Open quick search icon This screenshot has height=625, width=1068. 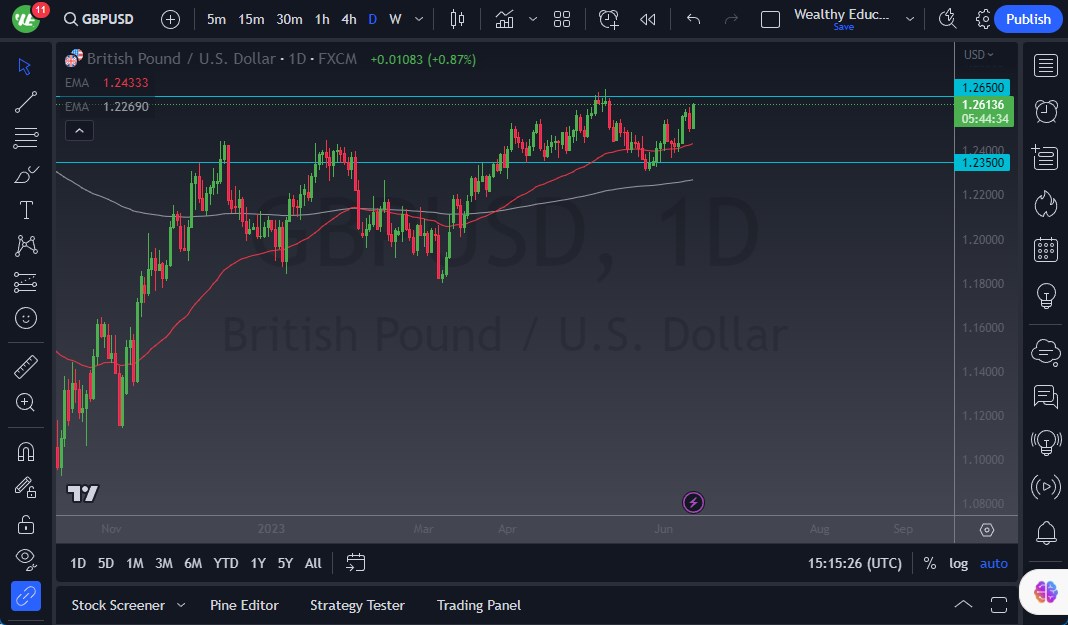947,19
